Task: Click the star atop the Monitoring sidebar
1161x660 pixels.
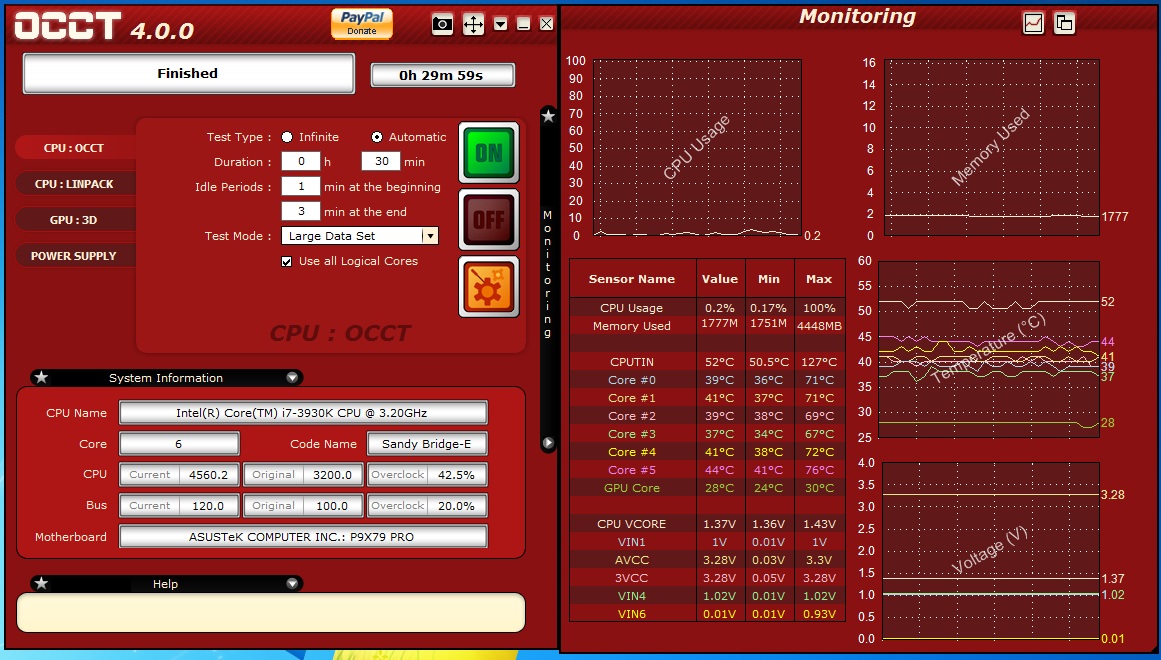Action: (548, 116)
